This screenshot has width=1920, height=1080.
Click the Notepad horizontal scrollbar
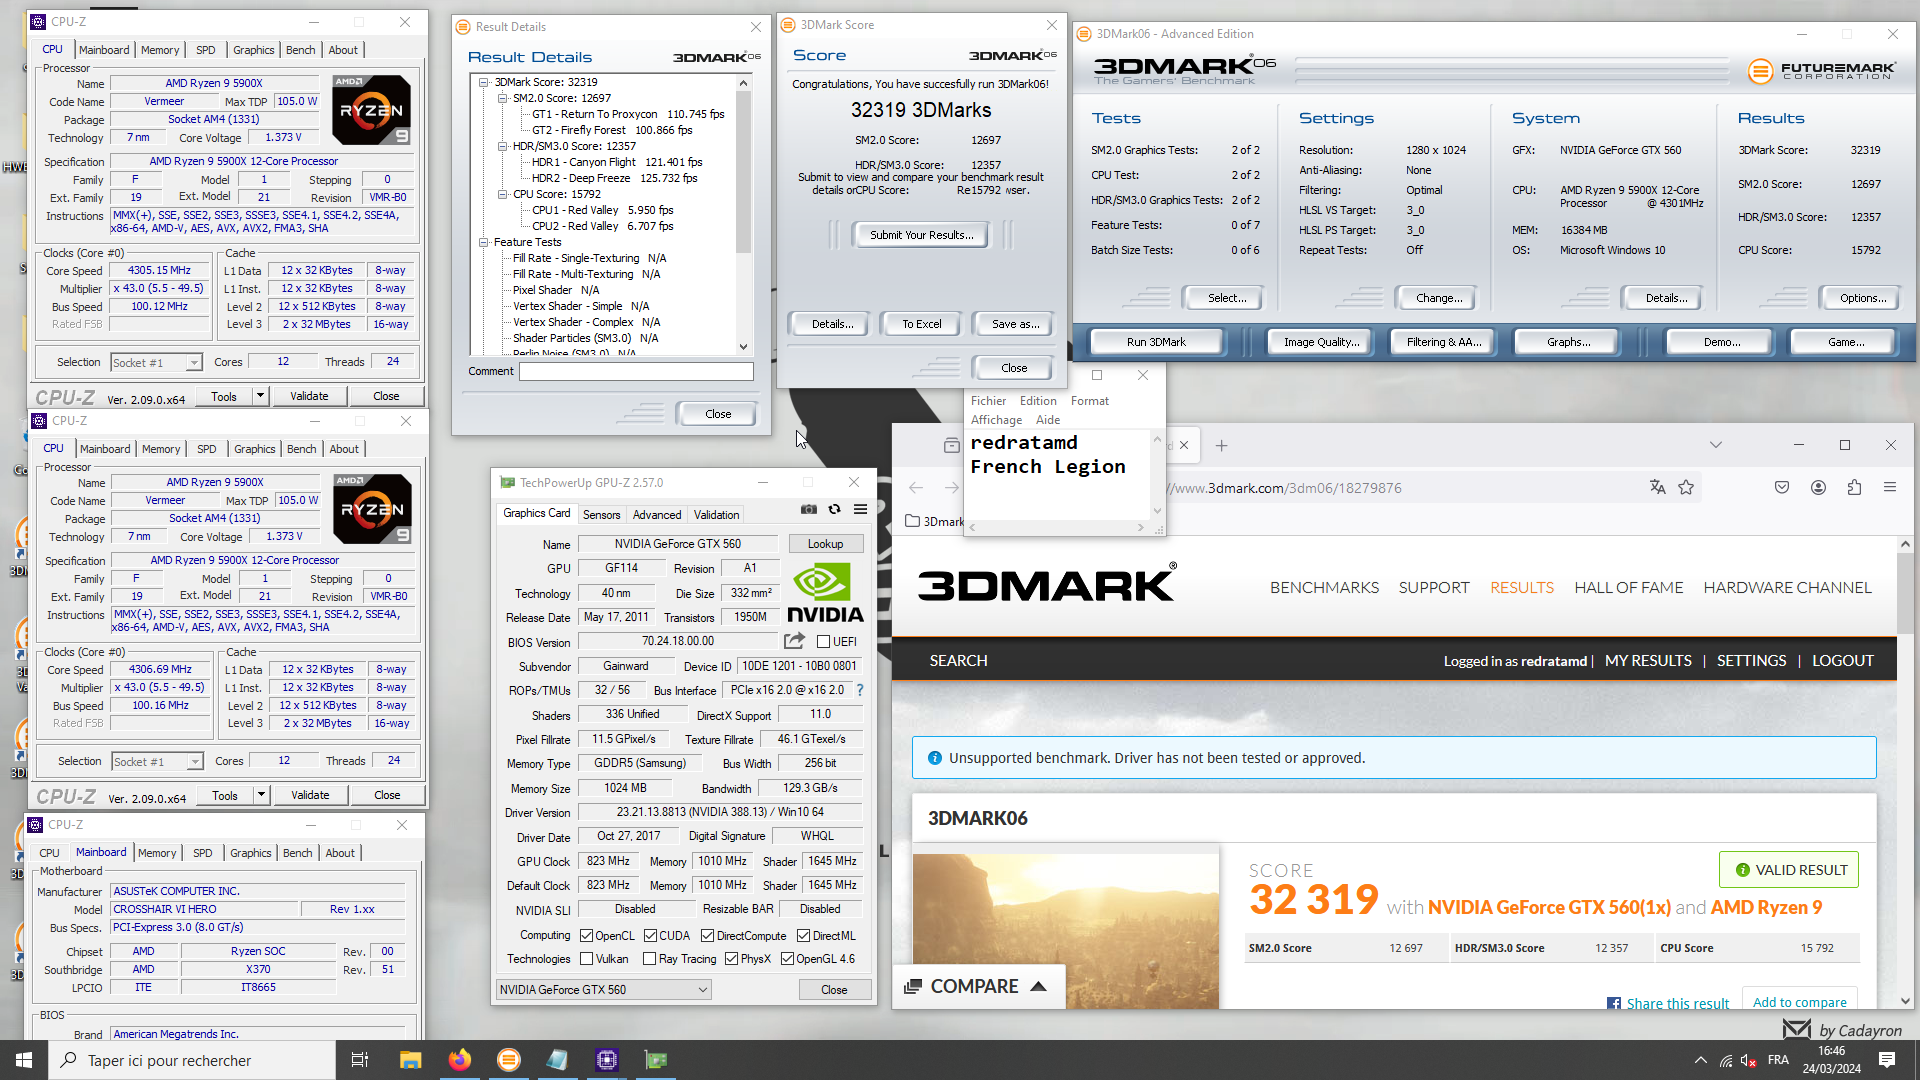click(x=1057, y=527)
